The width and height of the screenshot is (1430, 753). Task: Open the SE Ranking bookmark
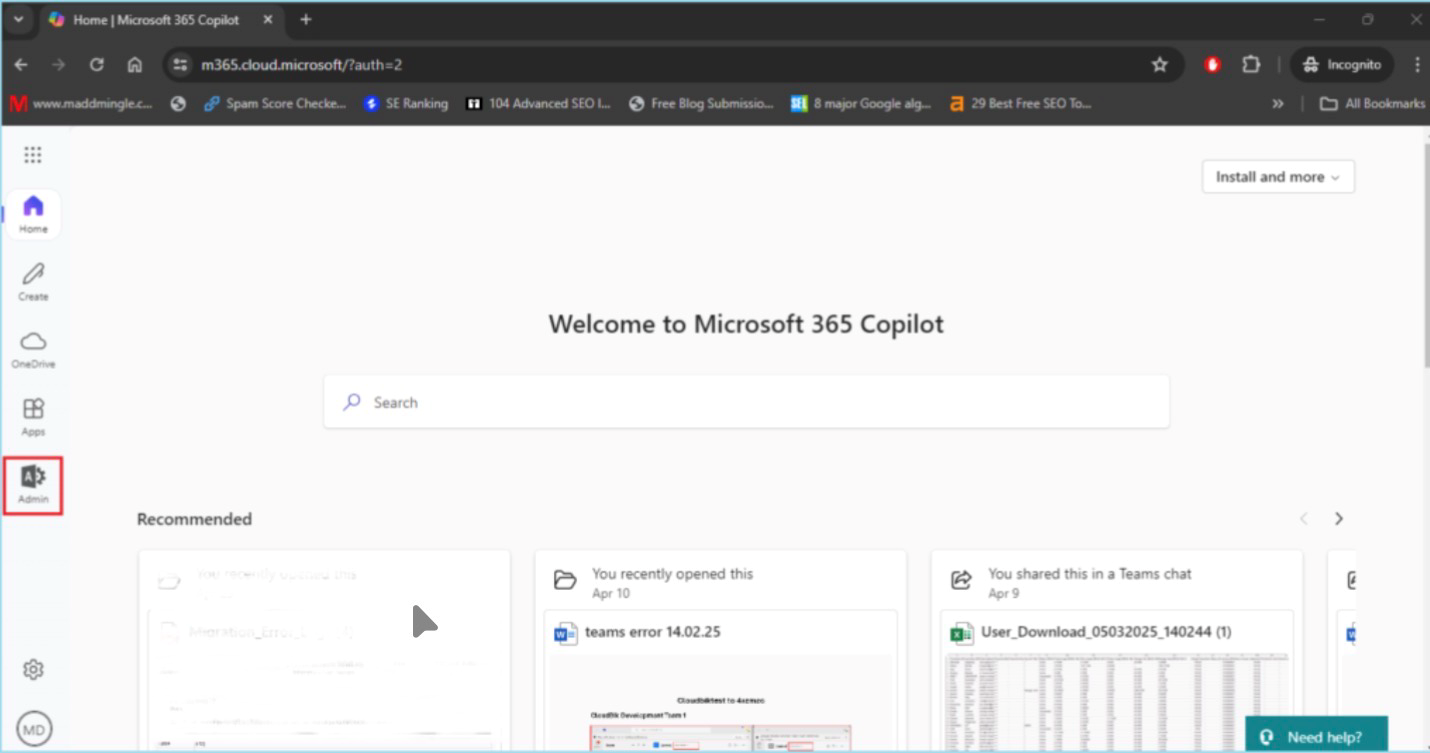405,103
